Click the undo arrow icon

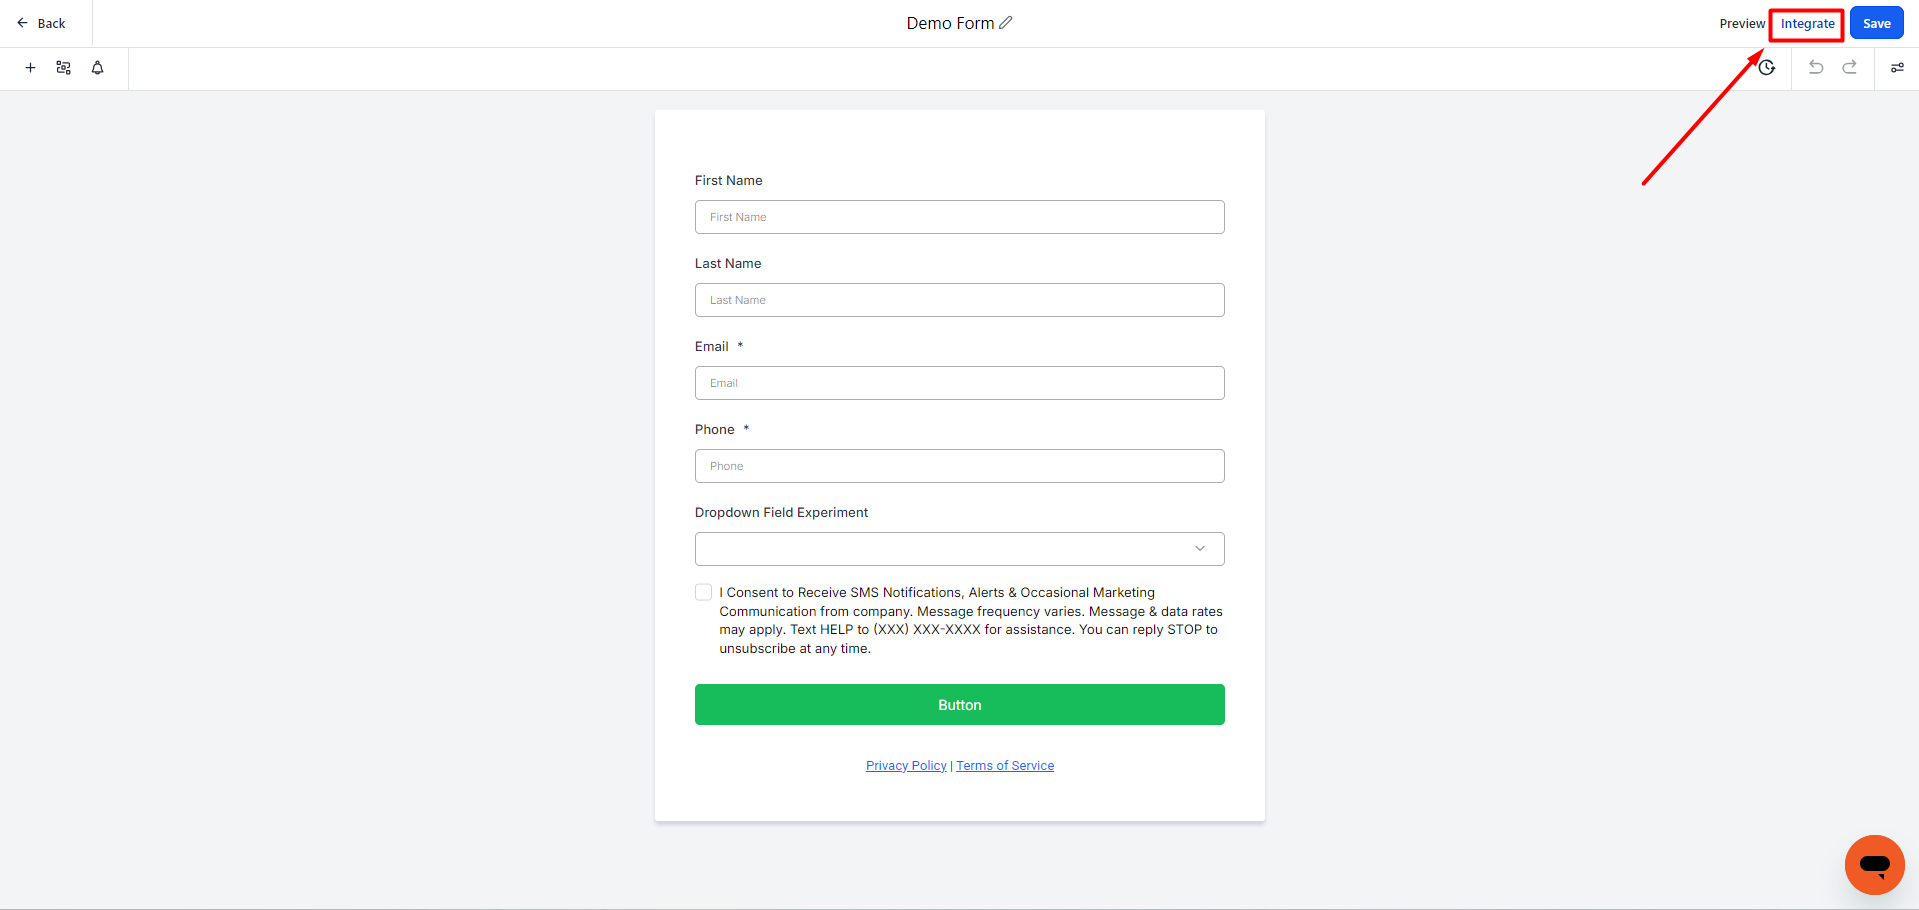pos(1816,68)
